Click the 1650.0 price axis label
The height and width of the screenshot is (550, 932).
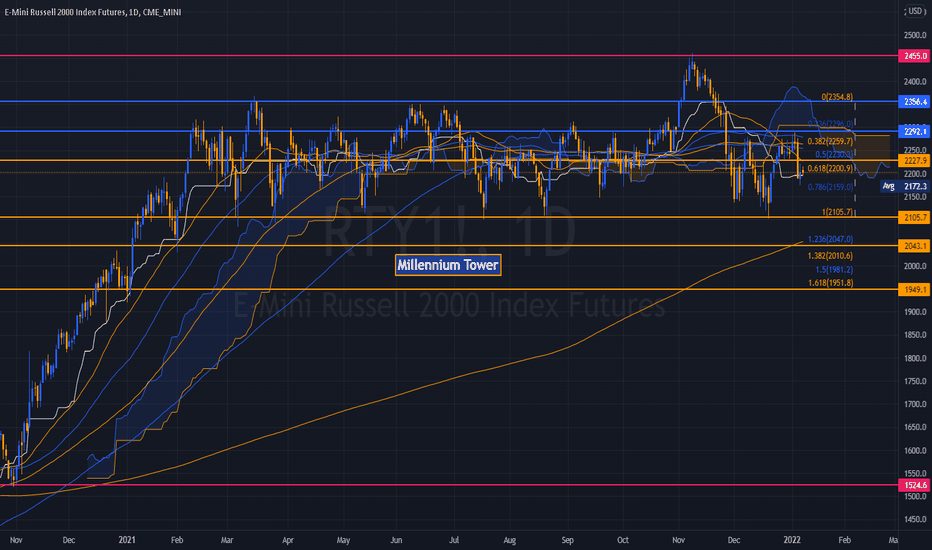click(x=915, y=428)
